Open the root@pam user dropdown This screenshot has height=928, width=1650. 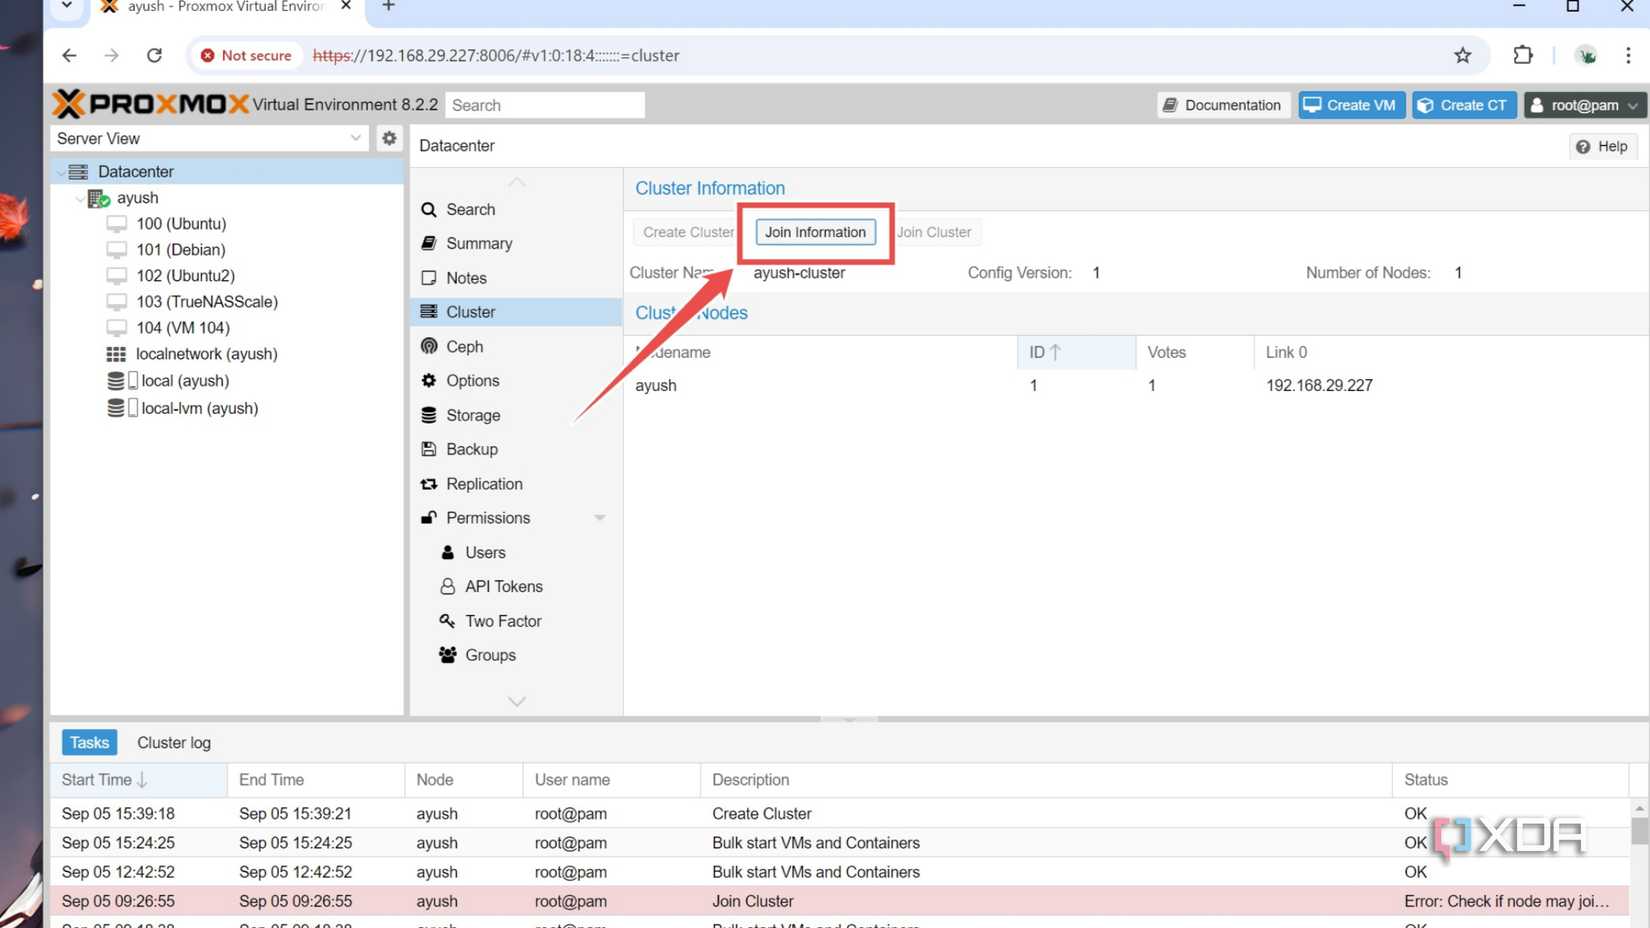point(1584,105)
